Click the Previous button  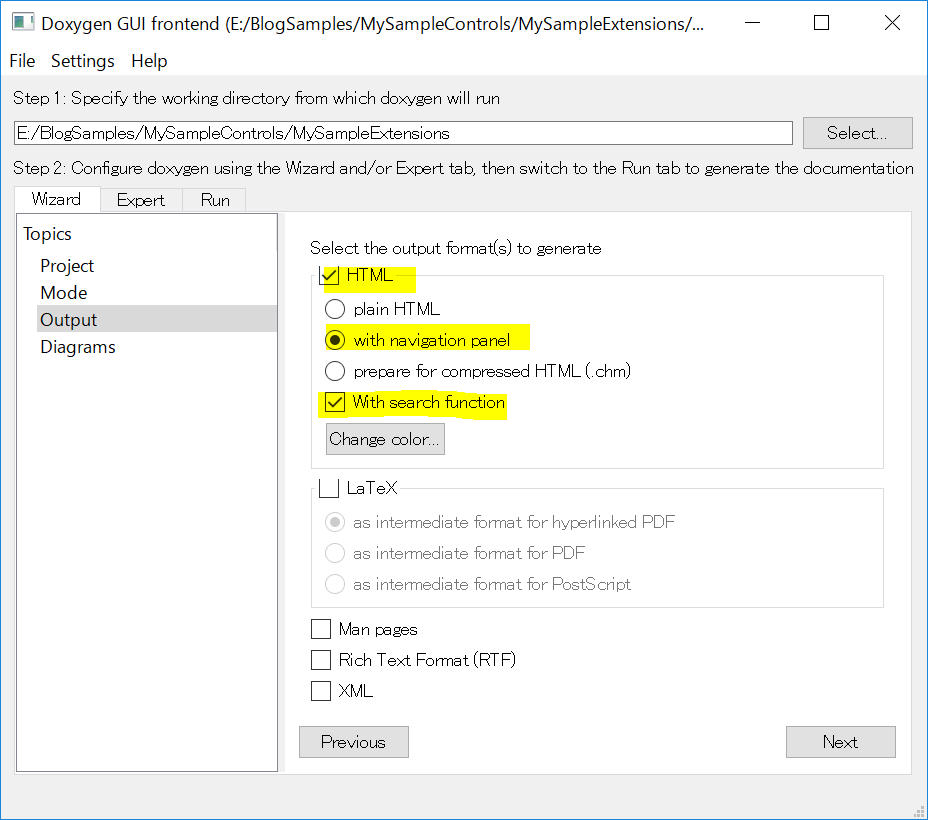pos(354,742)
